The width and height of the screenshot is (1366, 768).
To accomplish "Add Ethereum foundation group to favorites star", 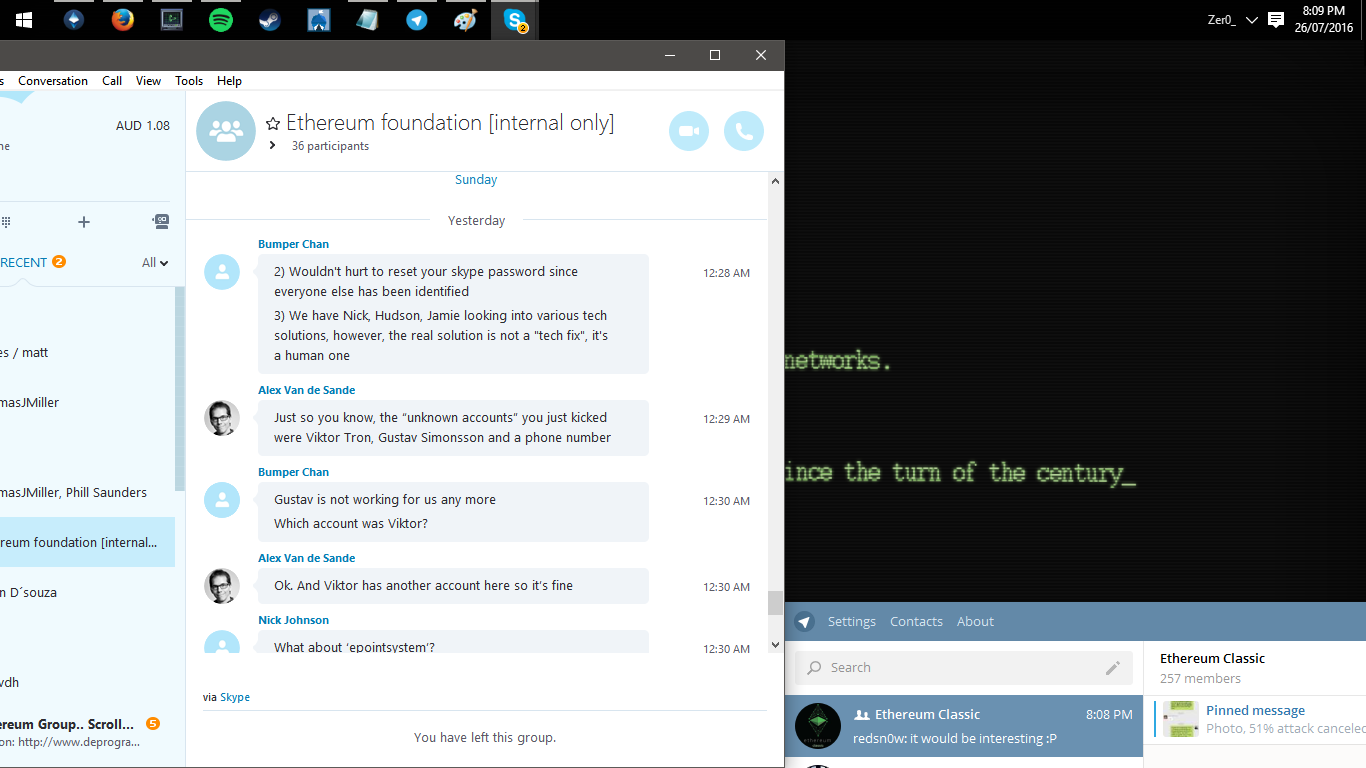I will 273,124.
